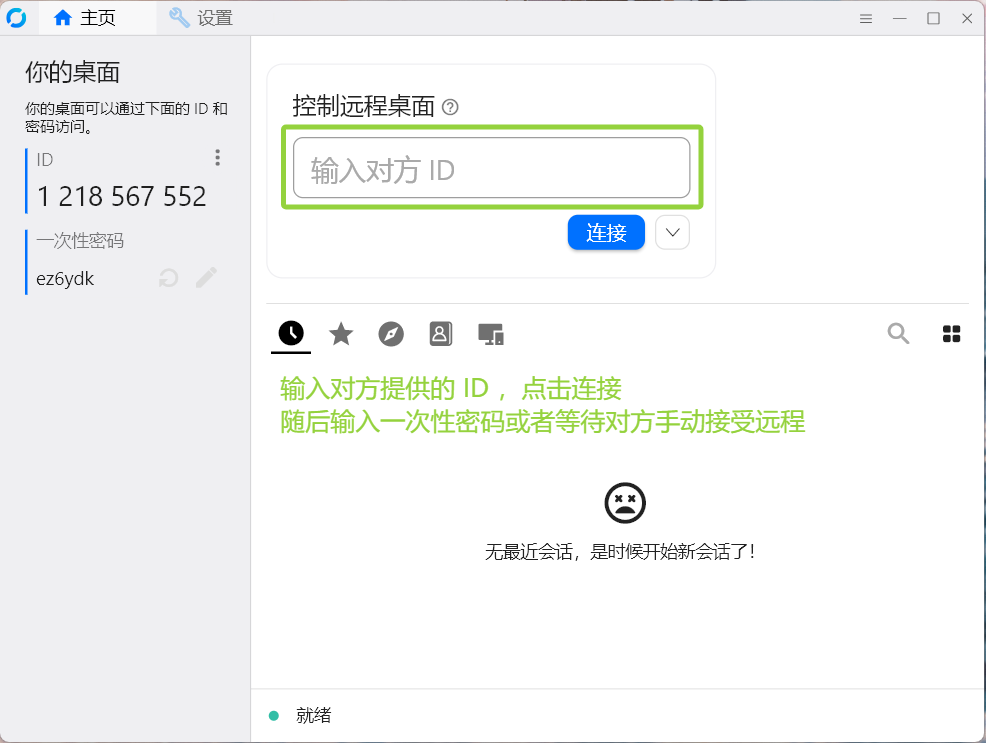The image size is (986, 743).
Task: Focus the 输入对方 ID input field
Action: point(491,168)
